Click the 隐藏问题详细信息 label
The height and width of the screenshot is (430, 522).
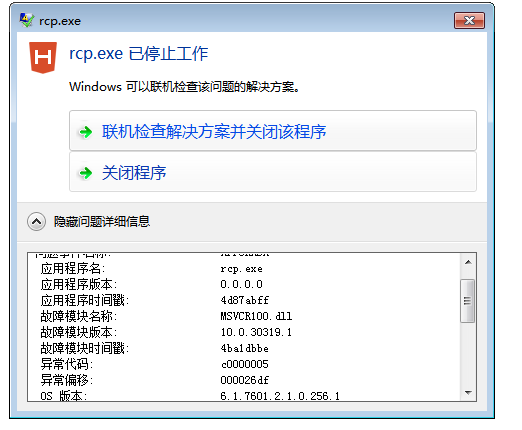click(102, 222)
